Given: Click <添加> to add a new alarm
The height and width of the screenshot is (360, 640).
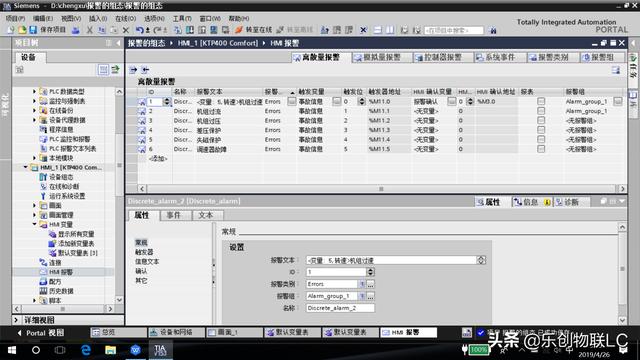Looking at the screenshot, I should pos(158,158).
